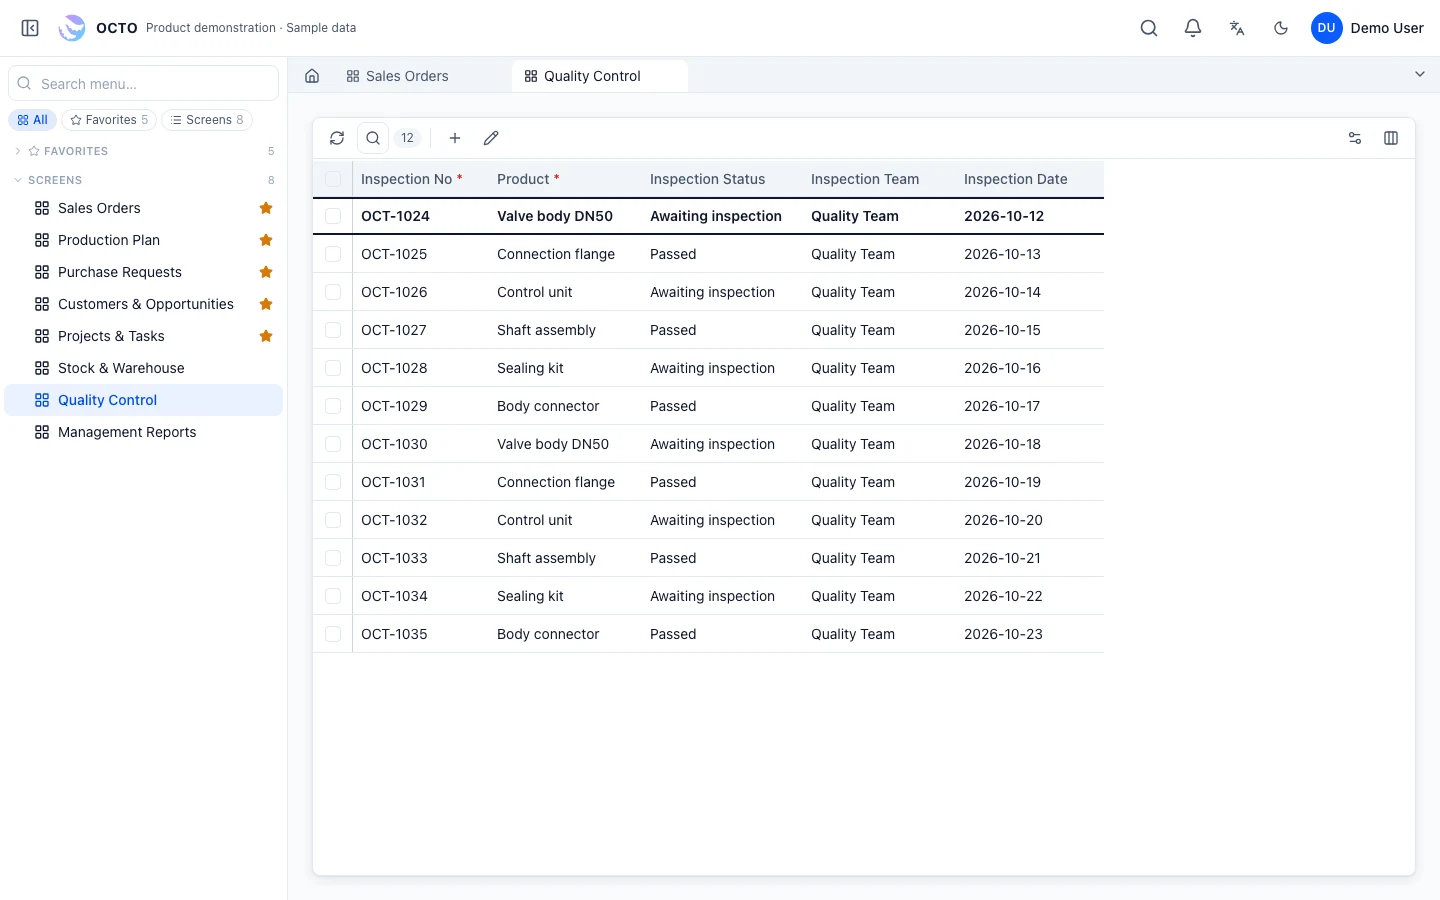1440x900 pixels.
Task: Check the OCT-1033 row checkbox
Action: (x=333, y=558)
